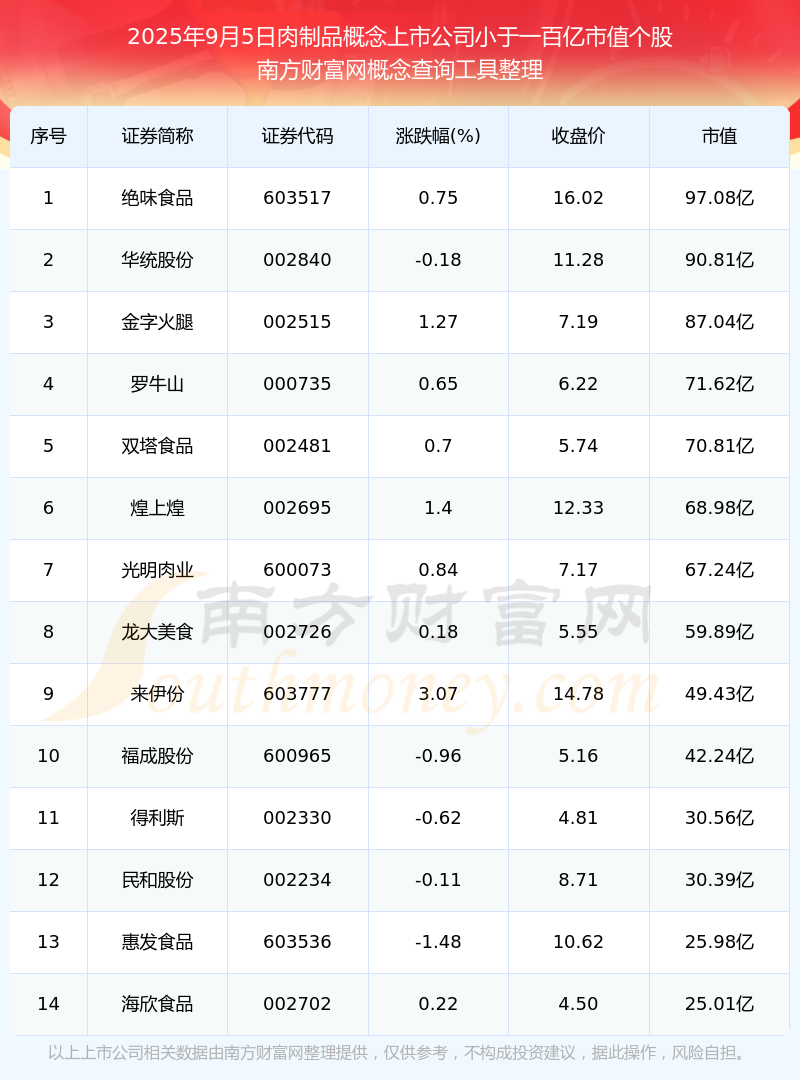Click closing price 16.02
The image size is (800, 1080).
[x=578, y=198]
